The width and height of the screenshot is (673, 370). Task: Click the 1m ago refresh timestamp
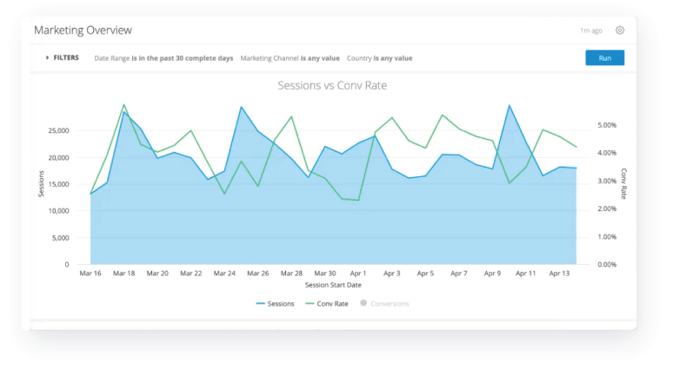(591, 30)
